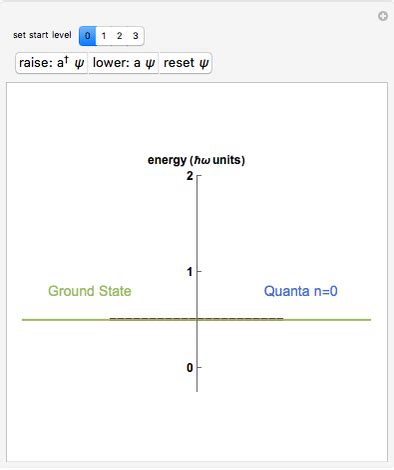This screenshot has width=394, height=470.
Task: Click the Quanta n=0 label
Action: coord(301,291)
